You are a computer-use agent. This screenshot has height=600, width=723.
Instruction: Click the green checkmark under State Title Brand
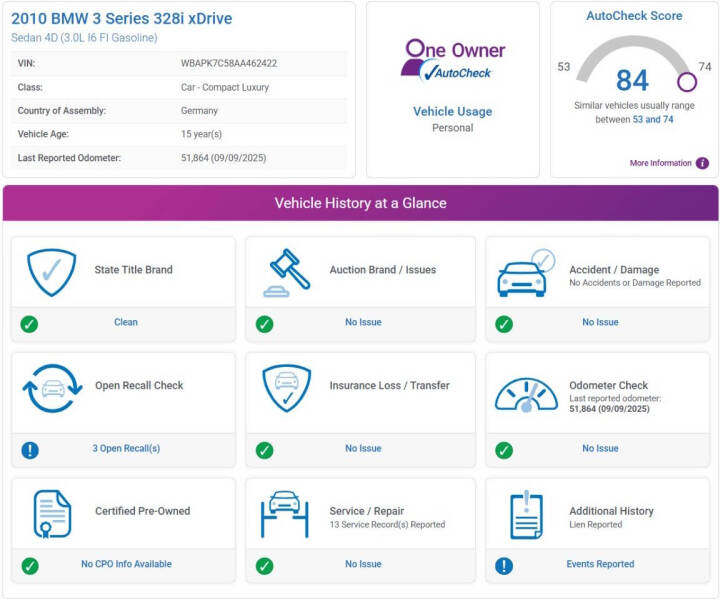(x=30, y=324)
